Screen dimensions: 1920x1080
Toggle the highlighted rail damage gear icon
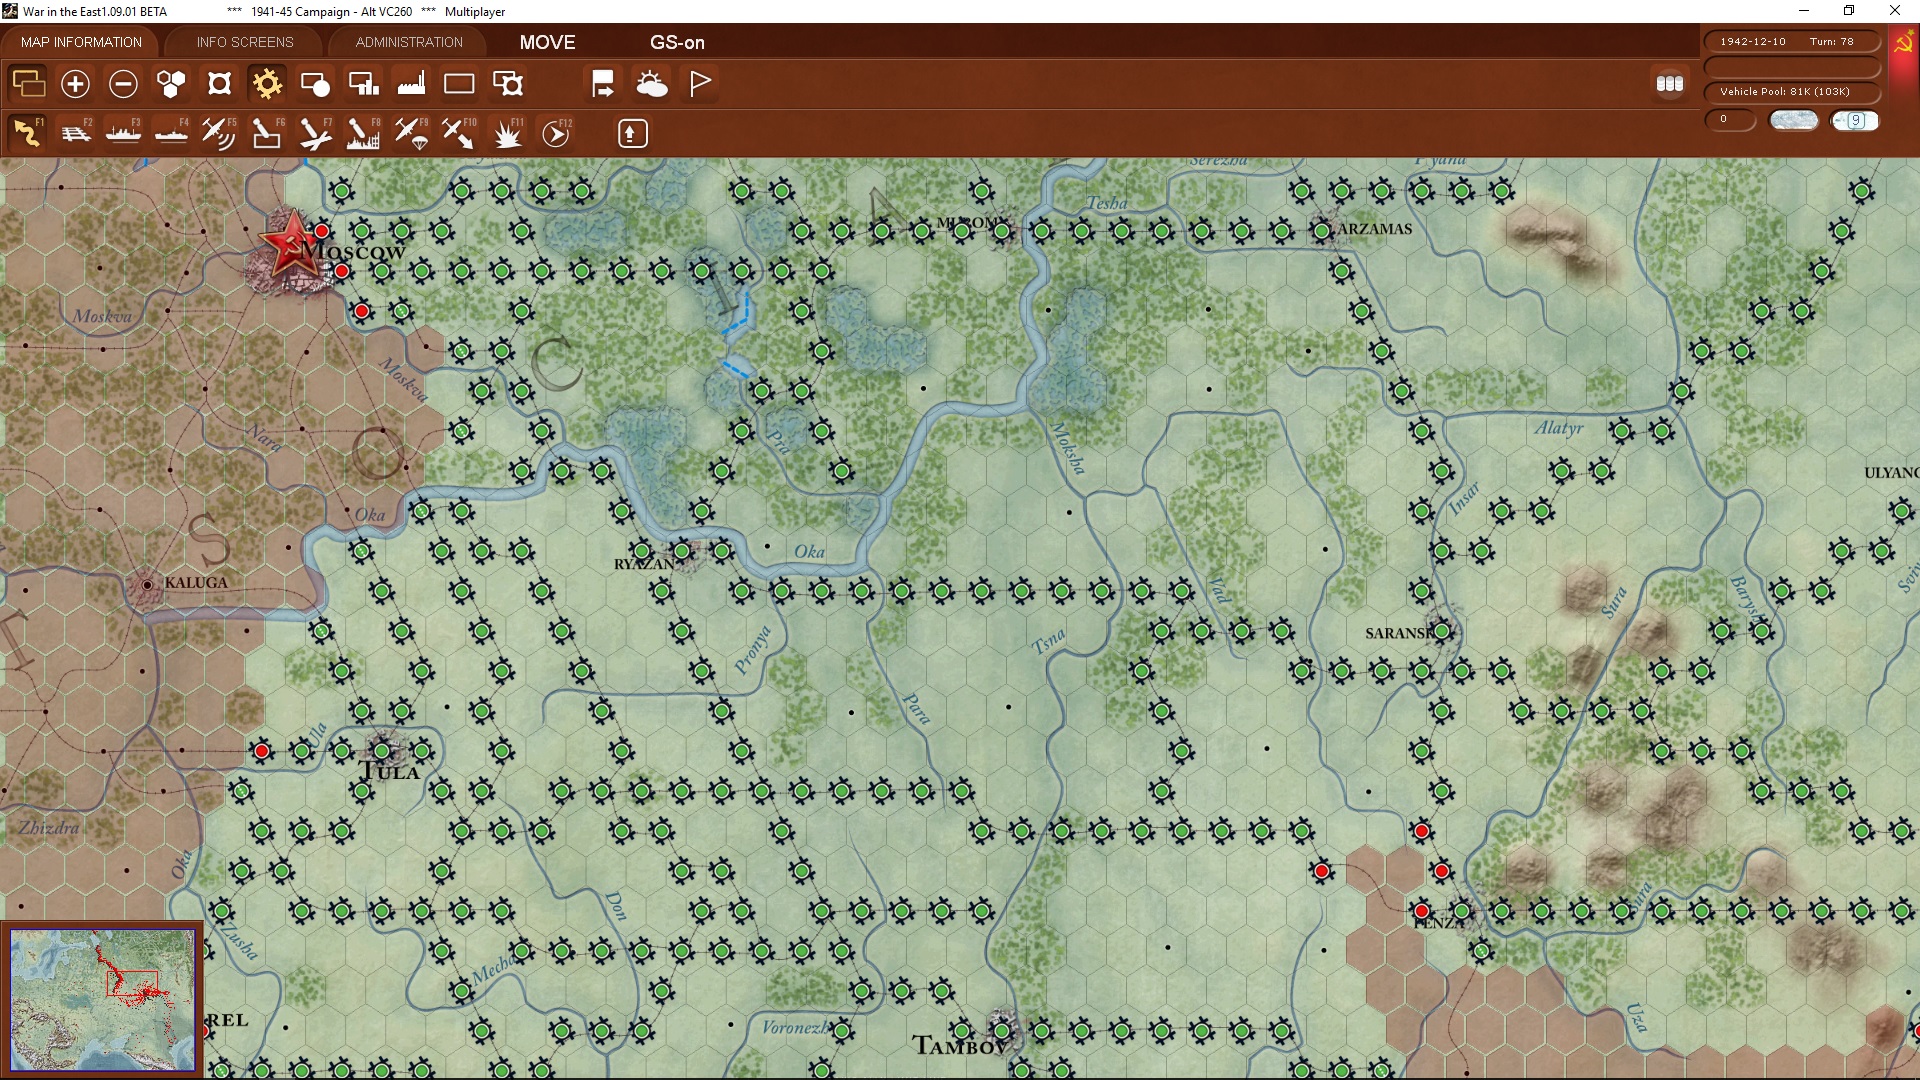click(x=267, y=84)
